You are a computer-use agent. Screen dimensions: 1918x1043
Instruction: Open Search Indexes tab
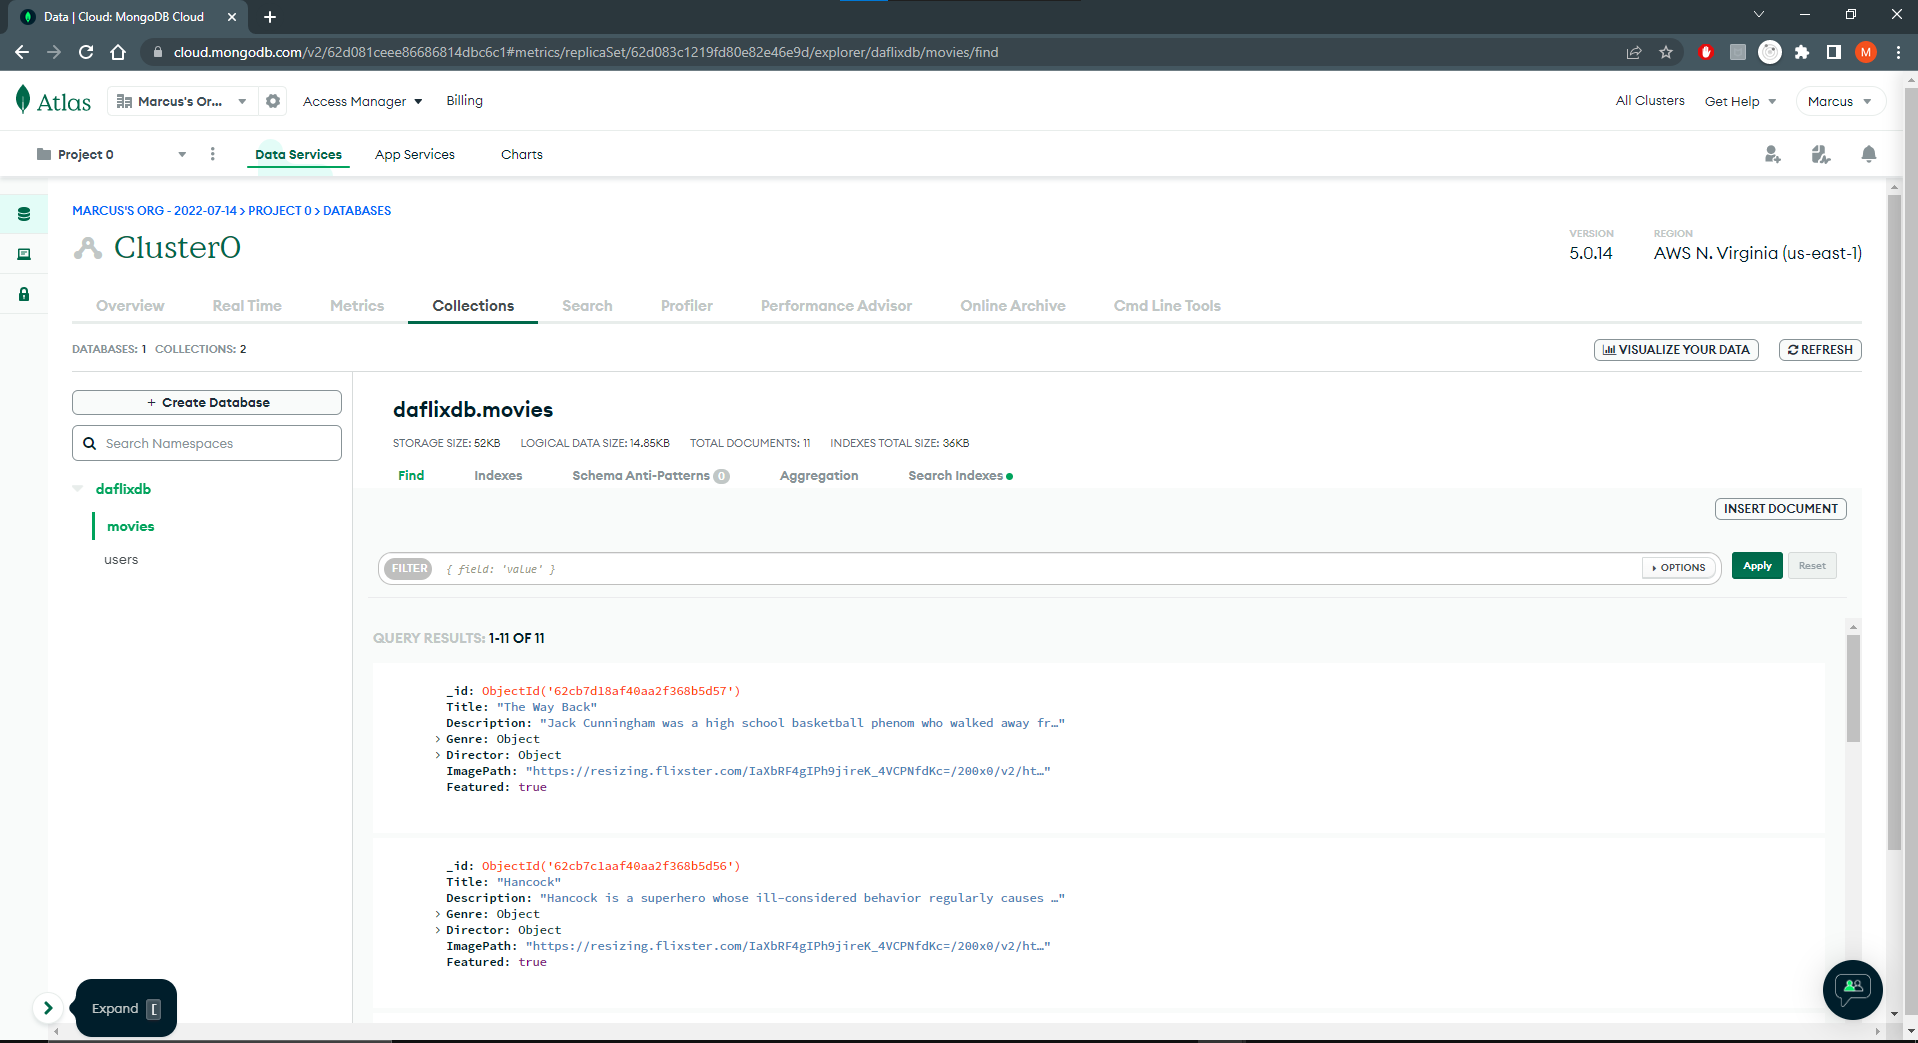[960, 475]
